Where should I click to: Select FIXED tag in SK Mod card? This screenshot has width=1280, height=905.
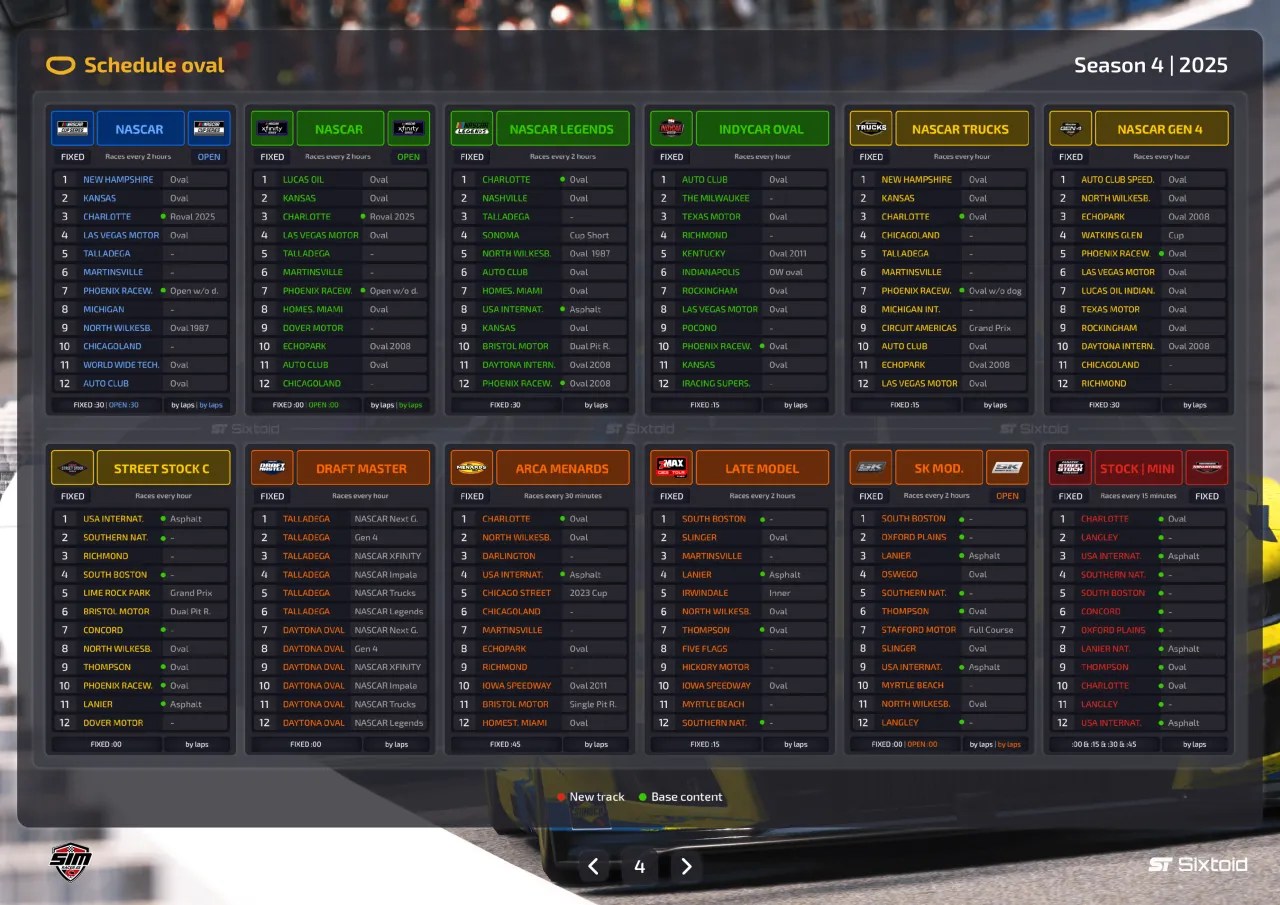pyautogui.click(x=871, y=496)
